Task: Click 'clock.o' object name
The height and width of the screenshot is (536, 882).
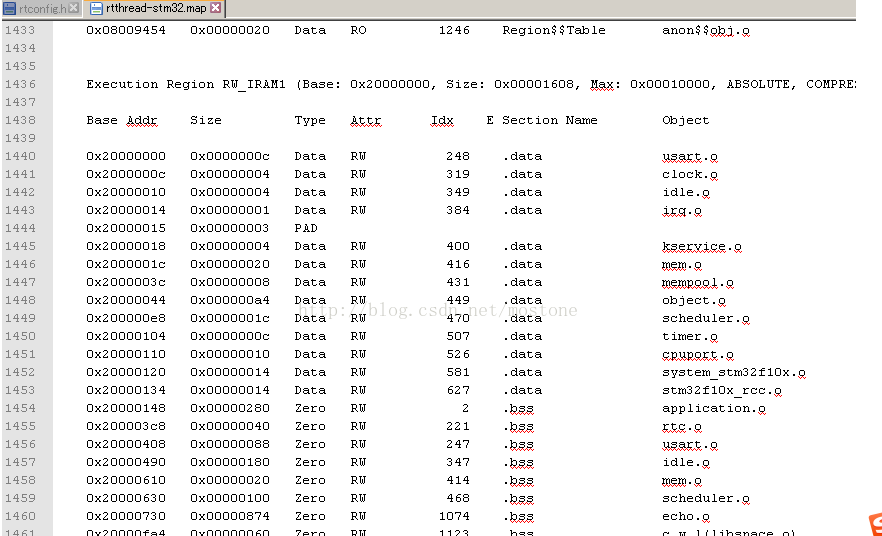Action: tap(690, 174)
